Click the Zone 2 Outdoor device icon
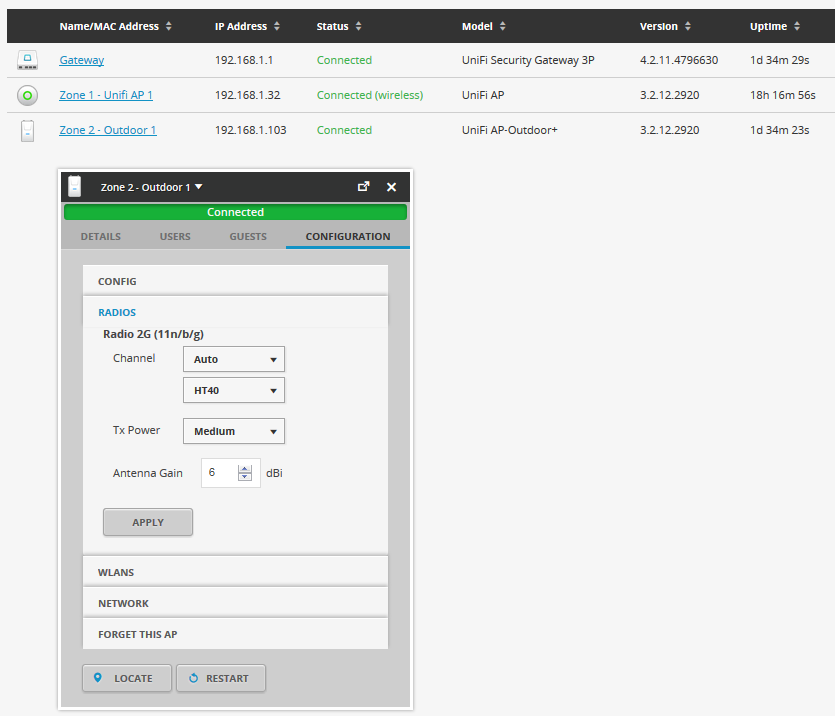 point(27,131)
